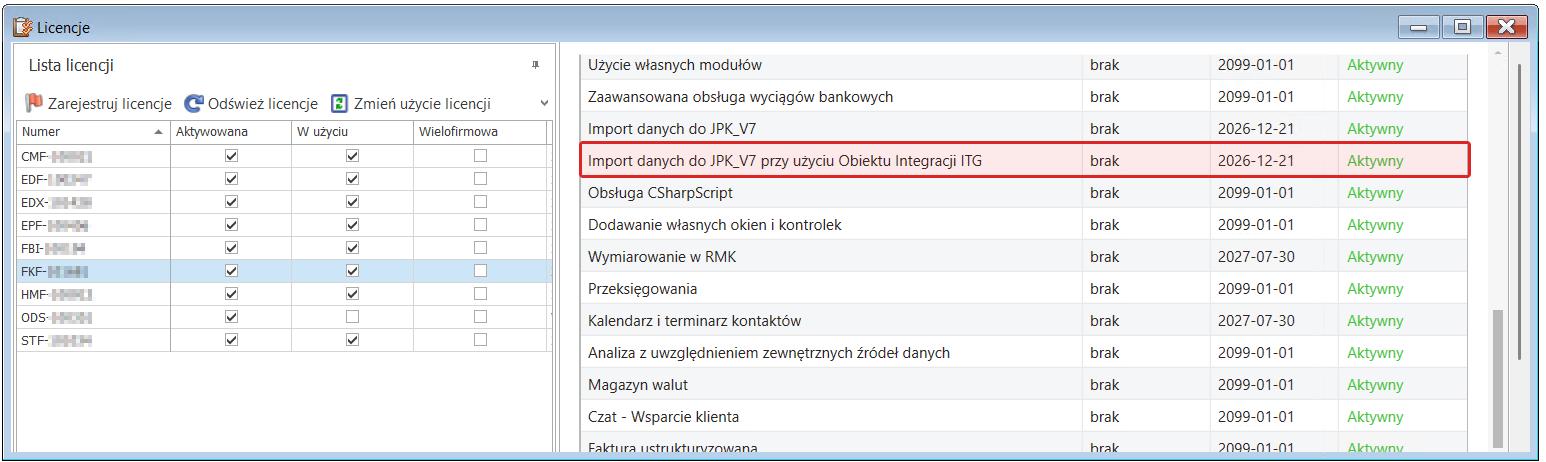Toggle W użyciu checkbox for FBI license
The height and width of the screenshot is (462, 1546).
coord(352,248)
